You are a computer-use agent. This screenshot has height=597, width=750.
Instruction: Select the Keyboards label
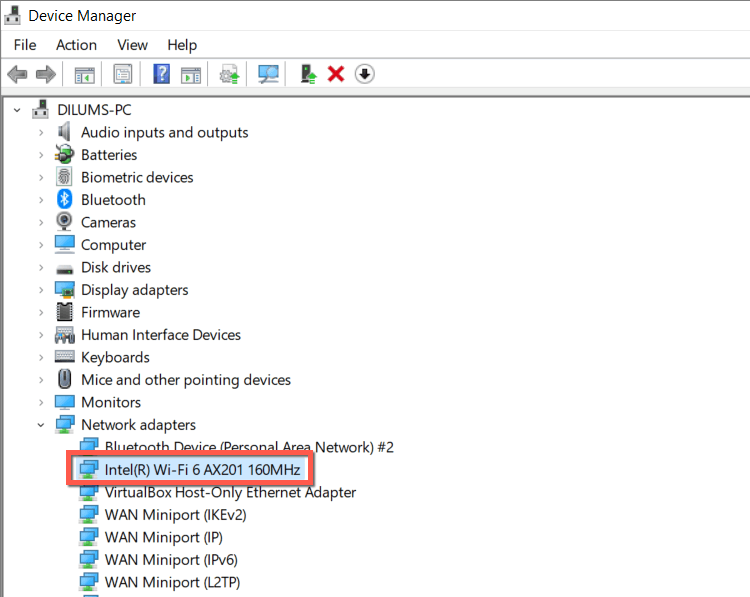[x=115, y=357]
